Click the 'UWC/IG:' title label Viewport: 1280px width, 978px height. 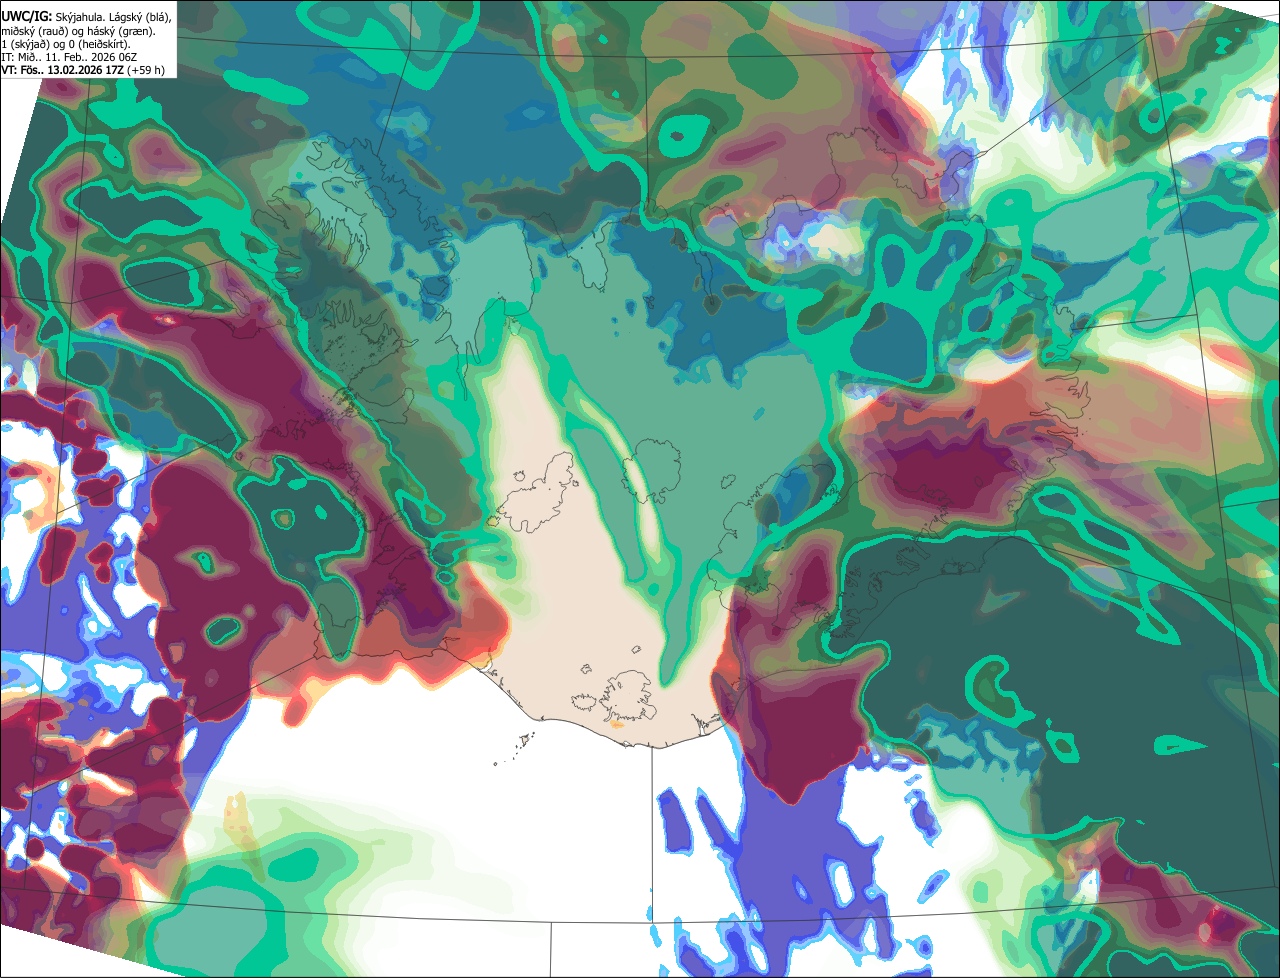pyautogui.click(x=27, y=17)
